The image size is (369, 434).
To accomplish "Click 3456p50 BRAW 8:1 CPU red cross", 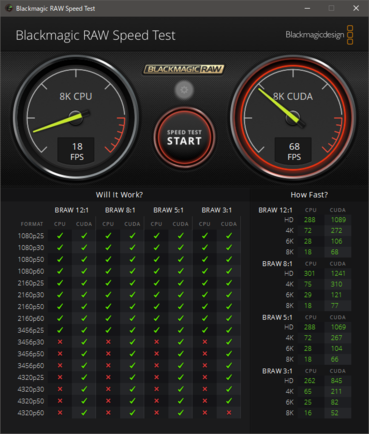I will tap(108, 354).
